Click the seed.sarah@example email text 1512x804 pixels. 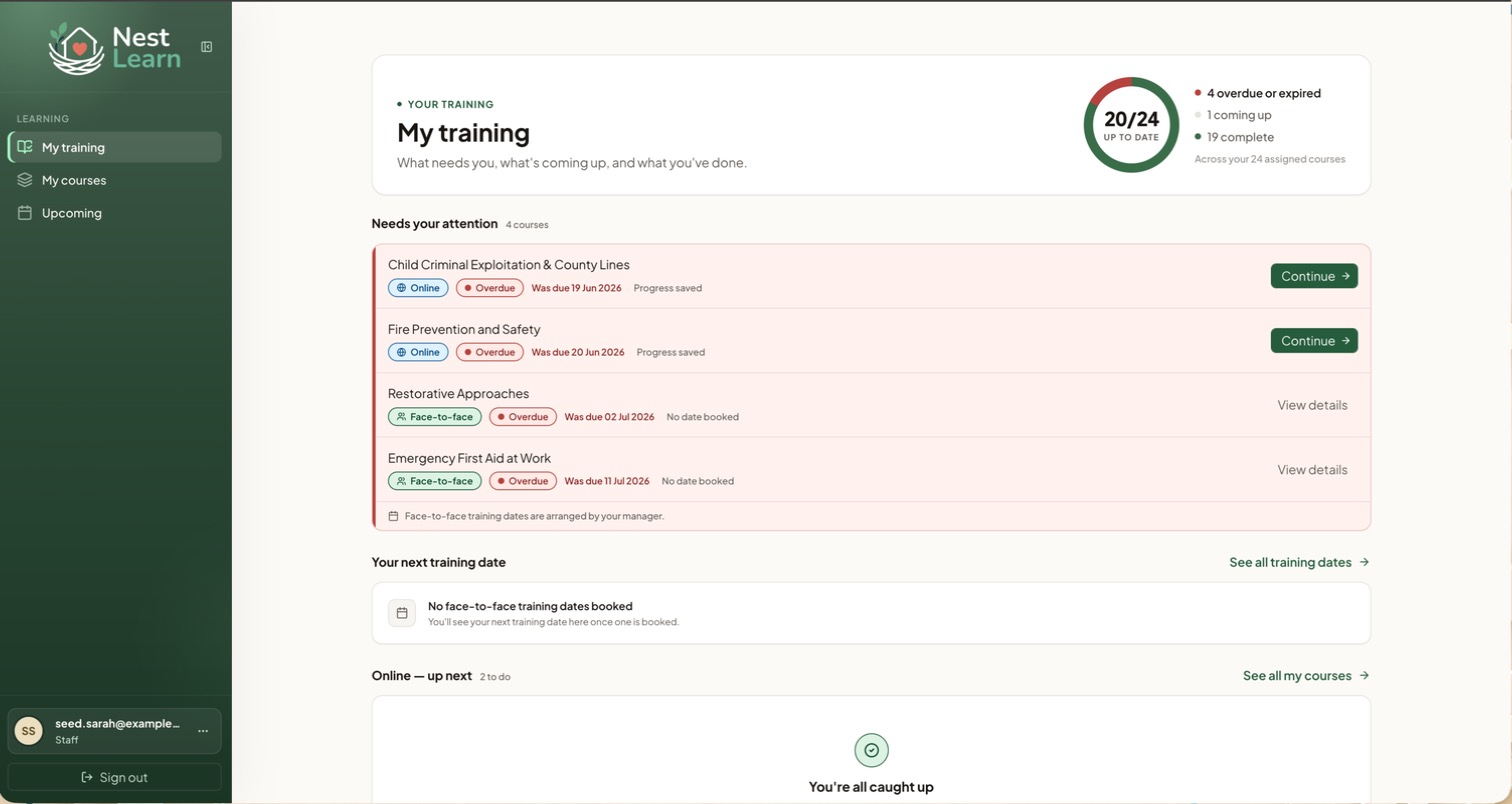click(118, 723)
